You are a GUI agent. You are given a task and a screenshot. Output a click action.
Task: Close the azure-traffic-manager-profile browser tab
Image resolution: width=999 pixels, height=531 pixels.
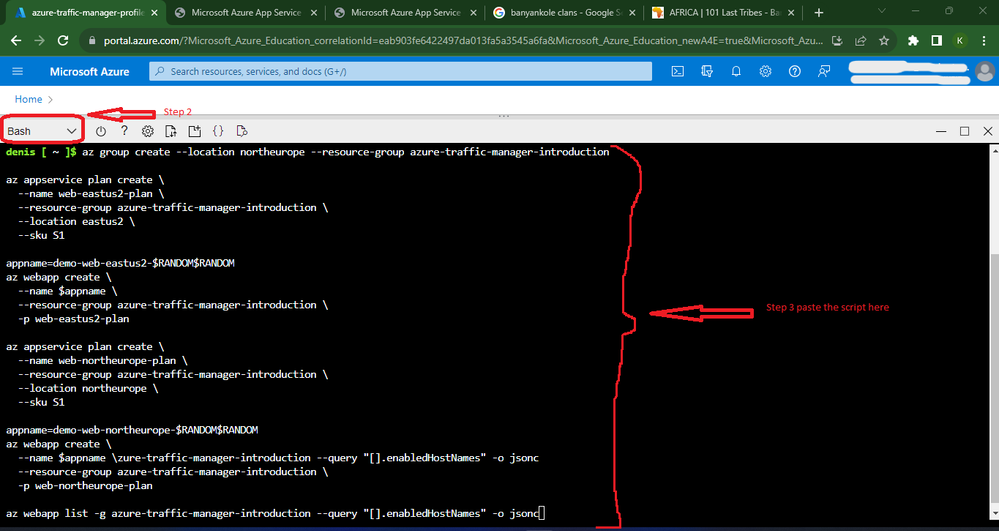tap(155, 13)
